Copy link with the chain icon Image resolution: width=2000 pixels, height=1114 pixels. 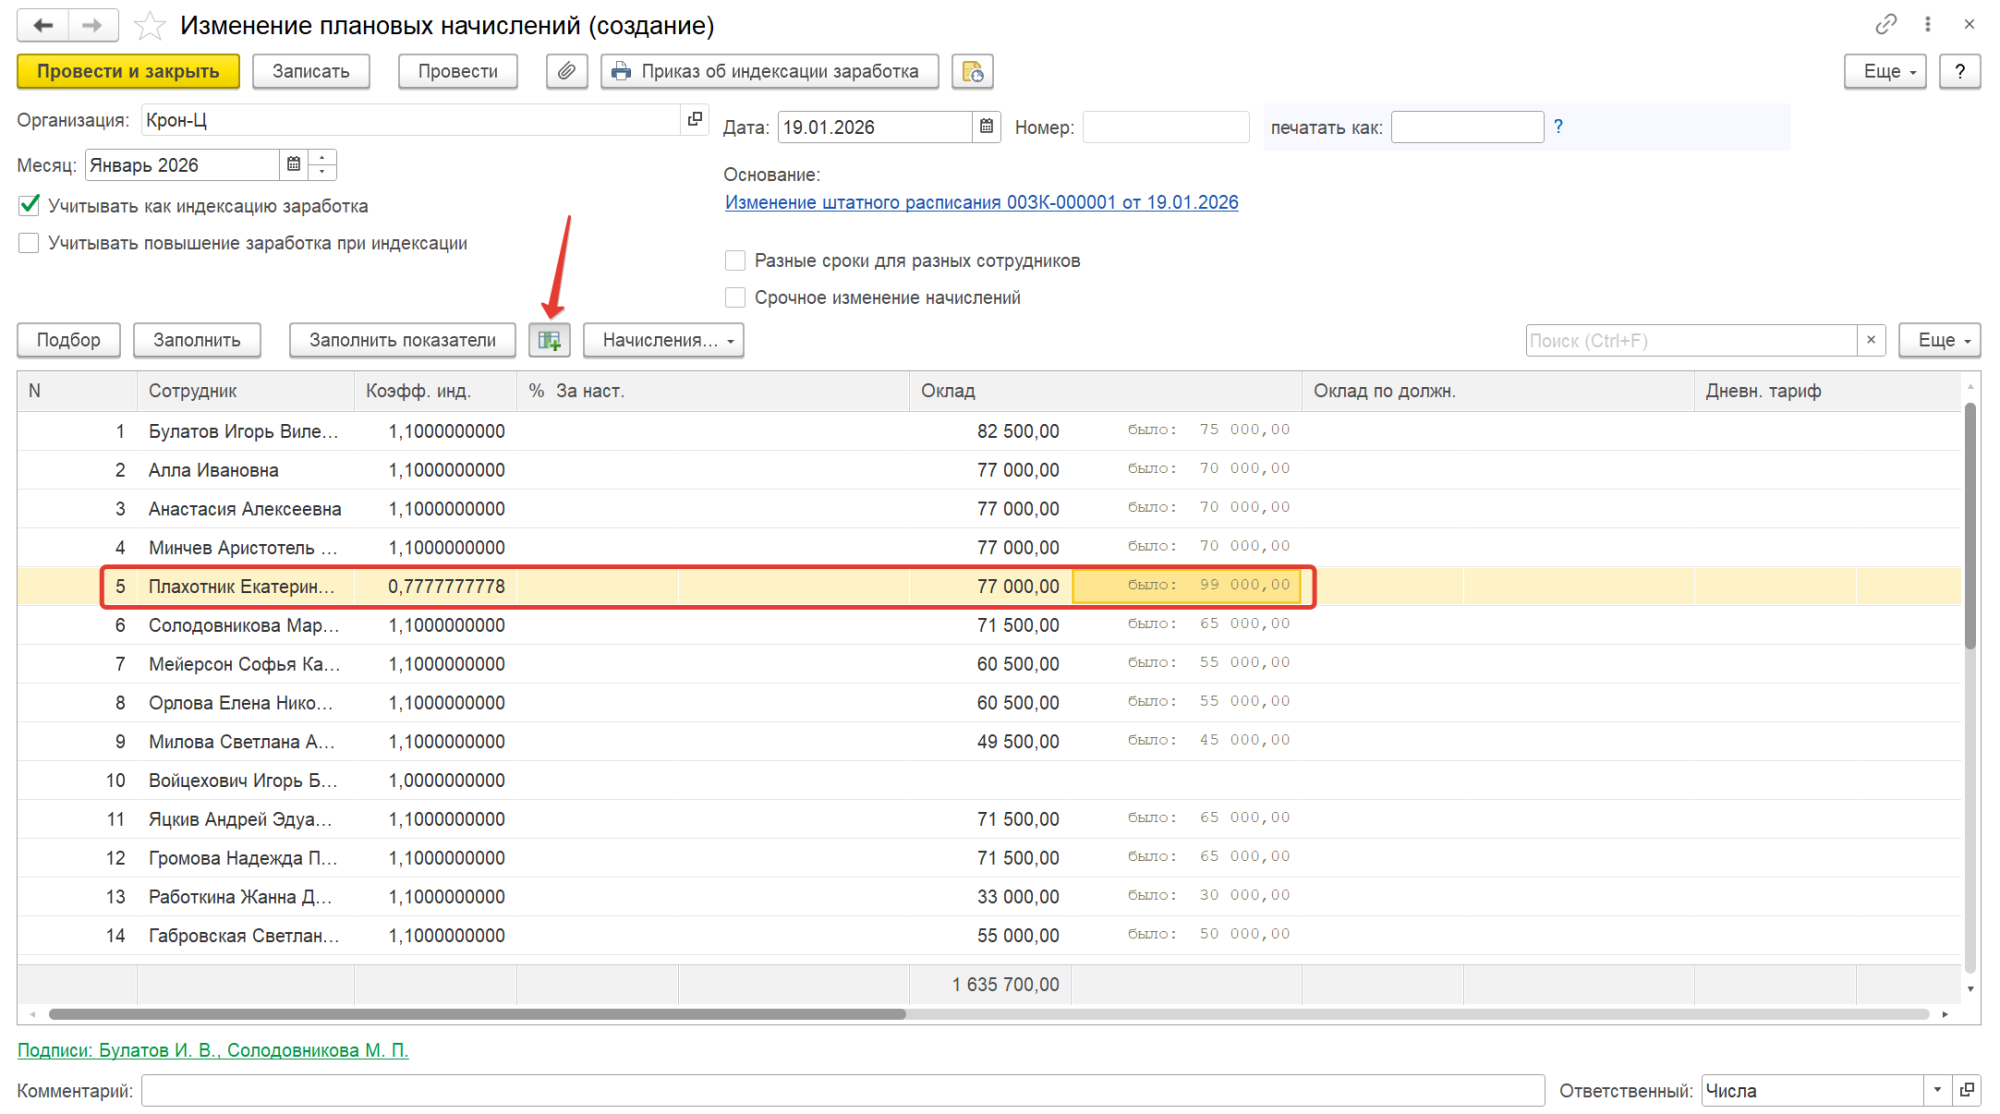1885,24
